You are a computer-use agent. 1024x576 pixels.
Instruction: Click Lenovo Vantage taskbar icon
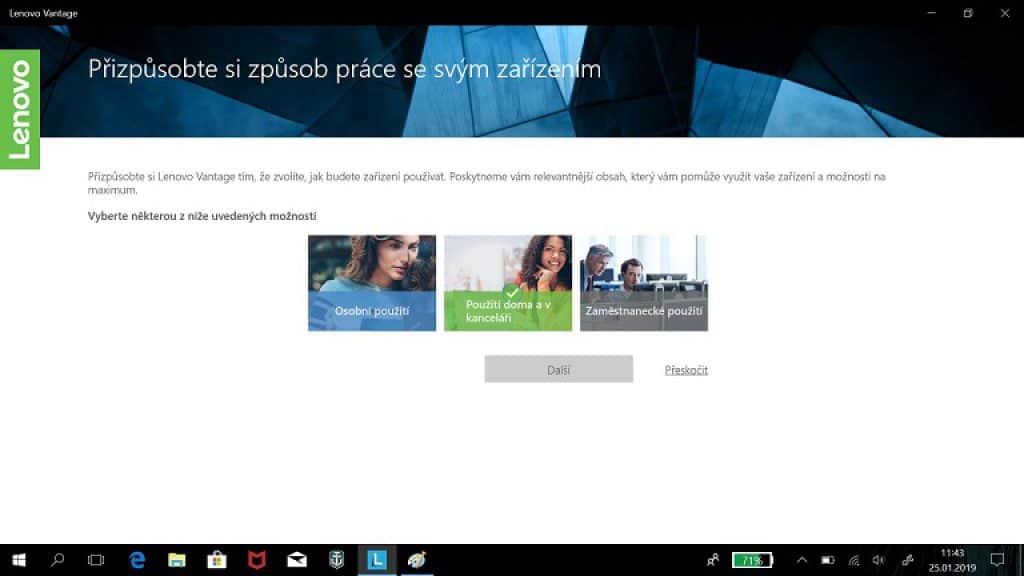377,560
